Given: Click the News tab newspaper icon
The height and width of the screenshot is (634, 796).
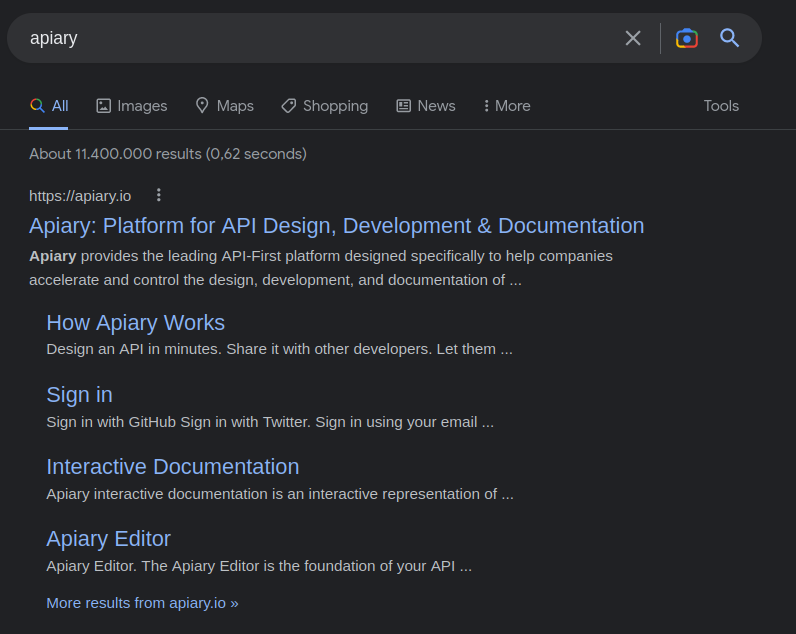Looking at the screenshot, I should (404, 106).
